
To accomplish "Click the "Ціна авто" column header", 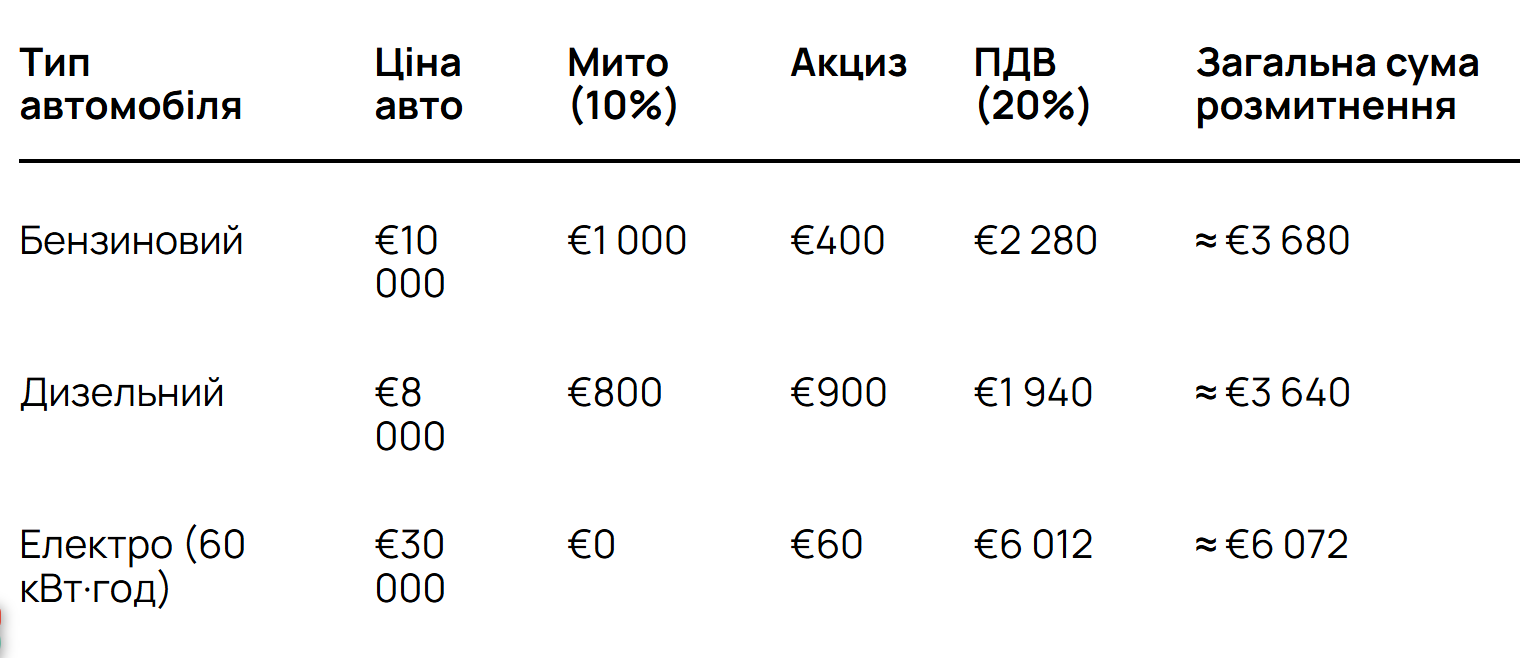I will tap(418, 84).
